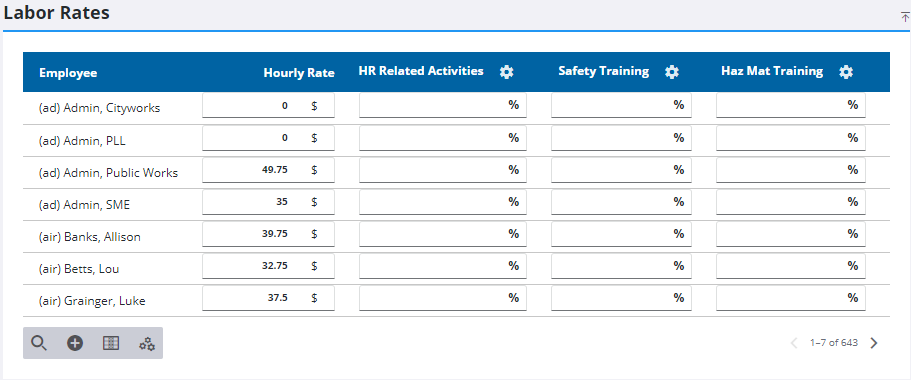
Task: Open the grid columns view icon
Action: [x=110, y=343]
